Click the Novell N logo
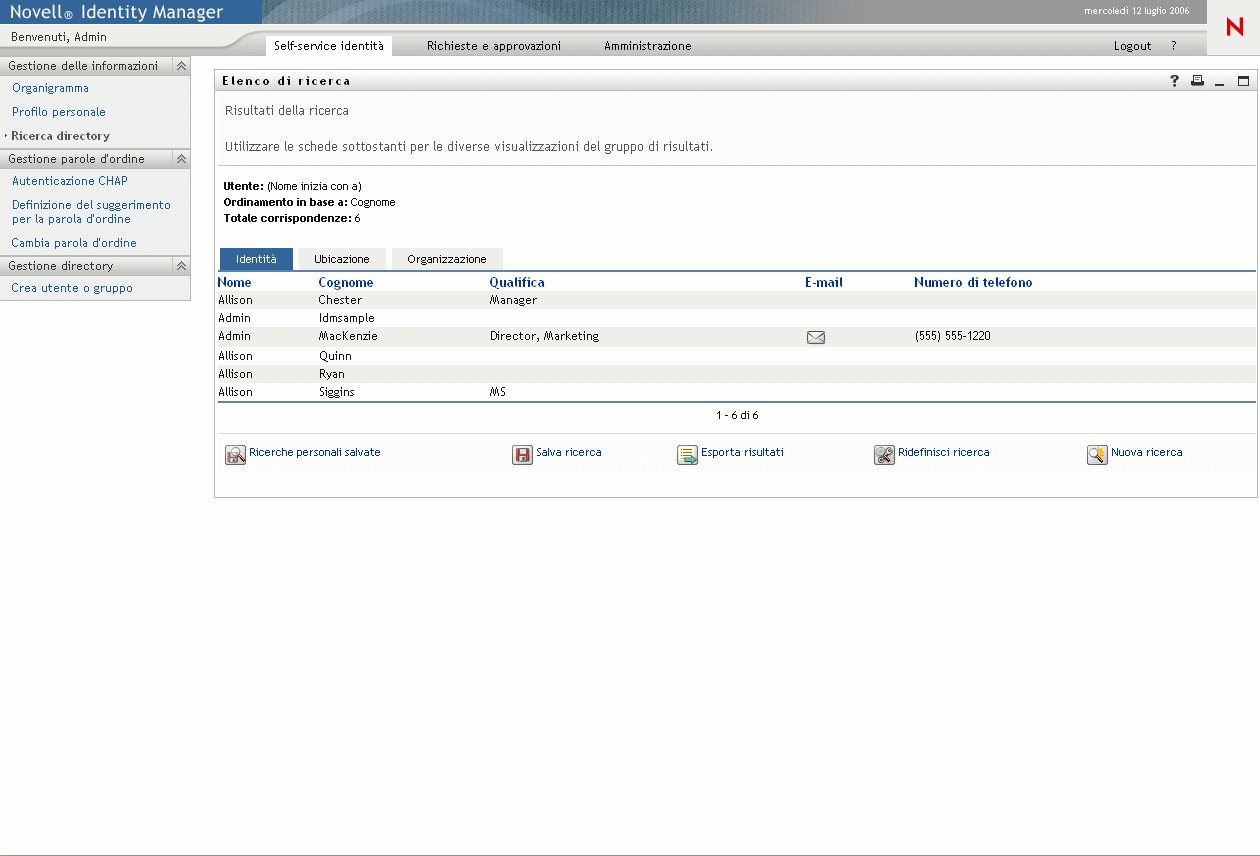 [1235, 28]
